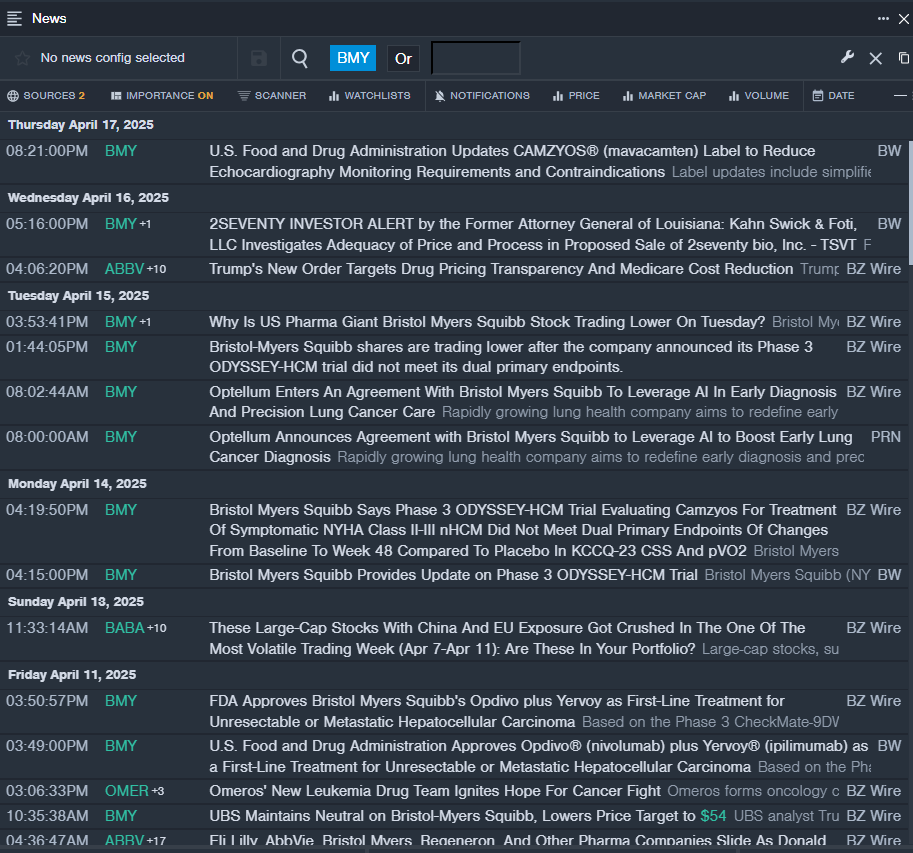
Task: Open the FDA Approves Opdivo plus Yervoy headline
Action: click(496, 701)
